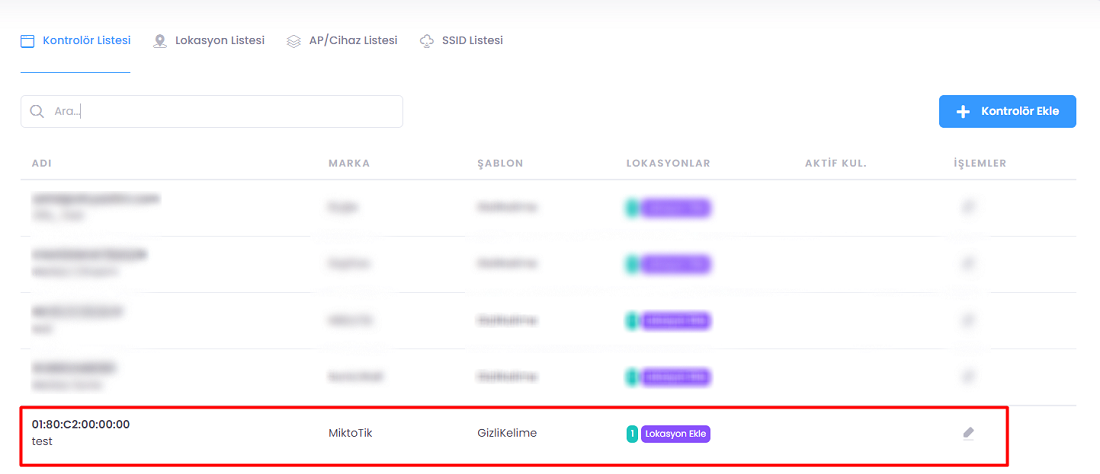1100x474 pixels.
Task: Click the green "1" badge in test row
Action: coord(632,434)
